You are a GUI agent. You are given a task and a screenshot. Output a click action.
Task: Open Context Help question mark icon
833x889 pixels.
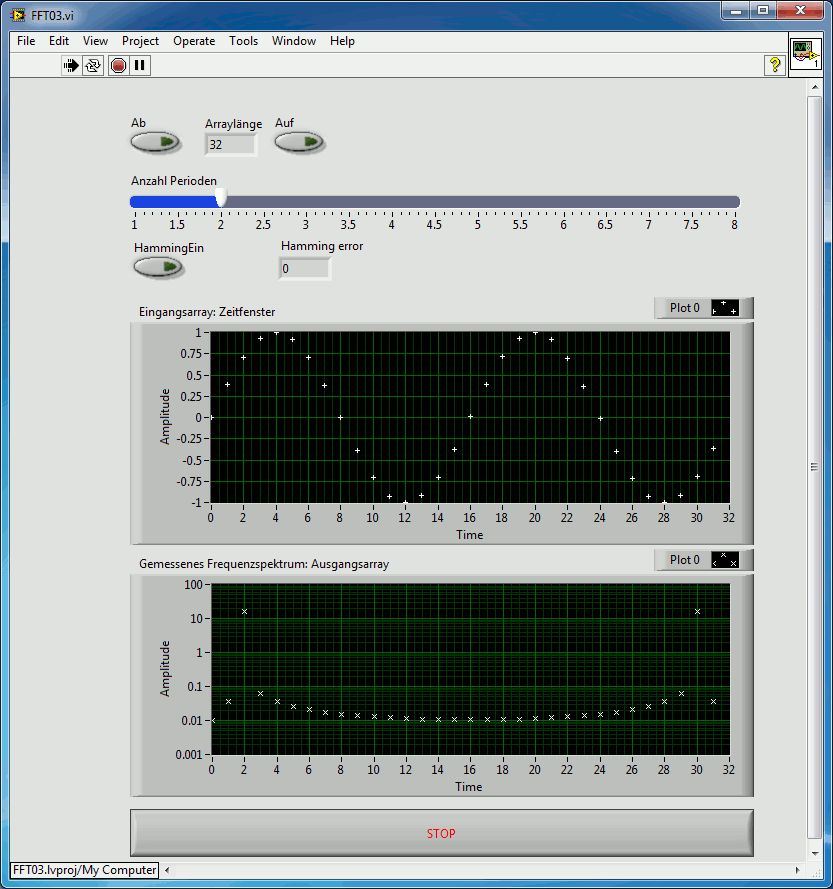(774, 65)
